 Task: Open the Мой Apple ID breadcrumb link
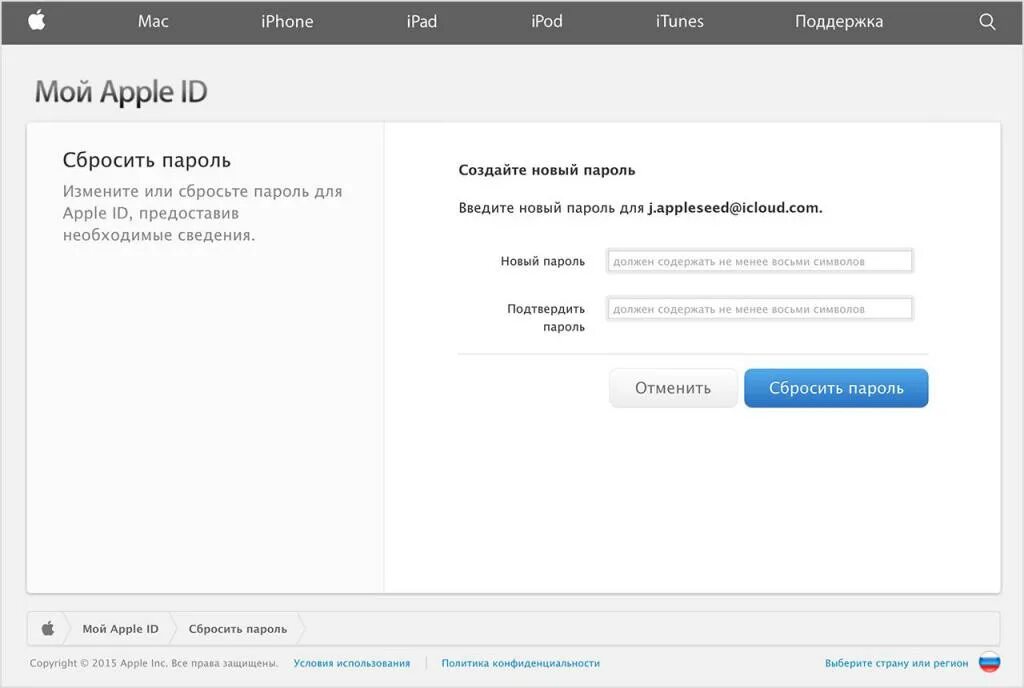[120, 629]
